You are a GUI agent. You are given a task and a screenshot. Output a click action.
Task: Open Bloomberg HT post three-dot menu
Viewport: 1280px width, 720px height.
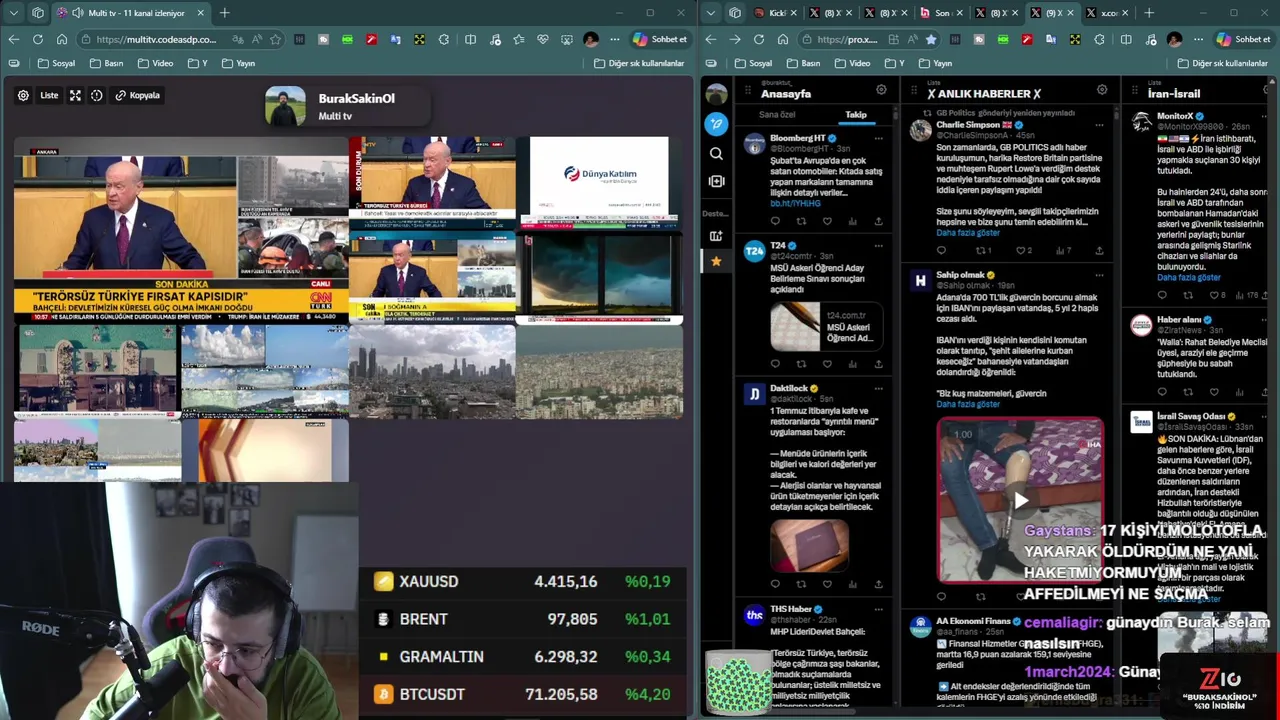879,138
